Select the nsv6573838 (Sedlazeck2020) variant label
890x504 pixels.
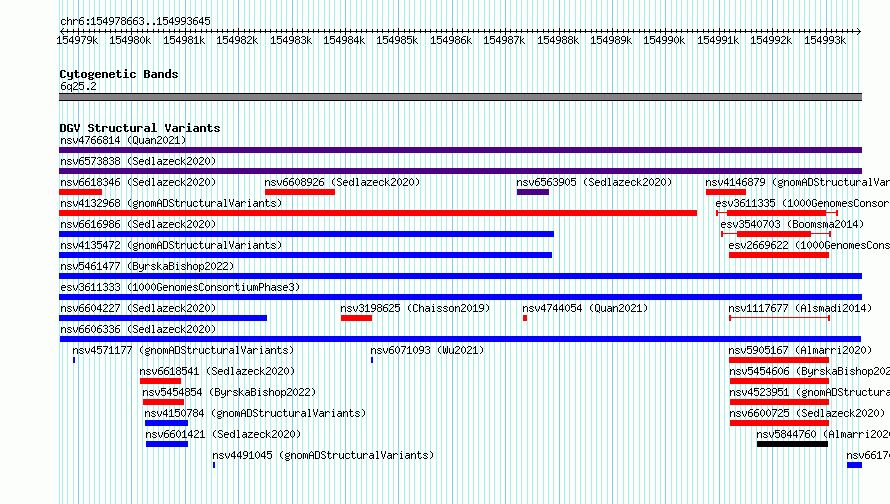point(138,161)
